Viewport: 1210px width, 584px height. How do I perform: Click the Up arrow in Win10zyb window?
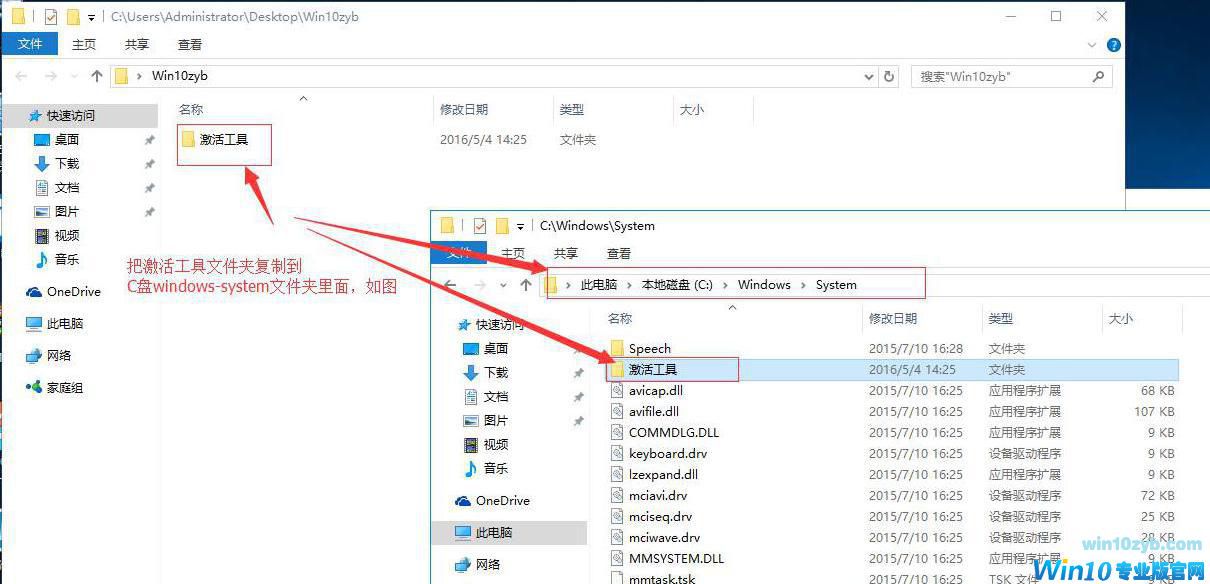click(97, 76)
